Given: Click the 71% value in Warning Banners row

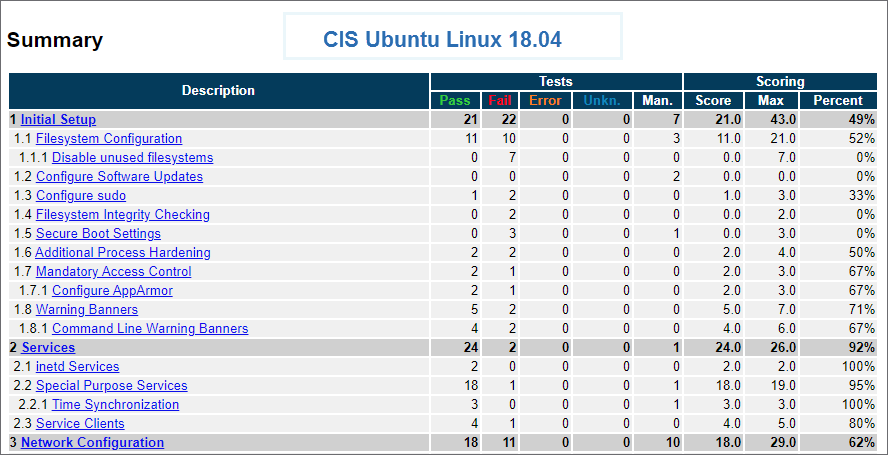Looking at the screenshot, I should (x=862, y=309).
